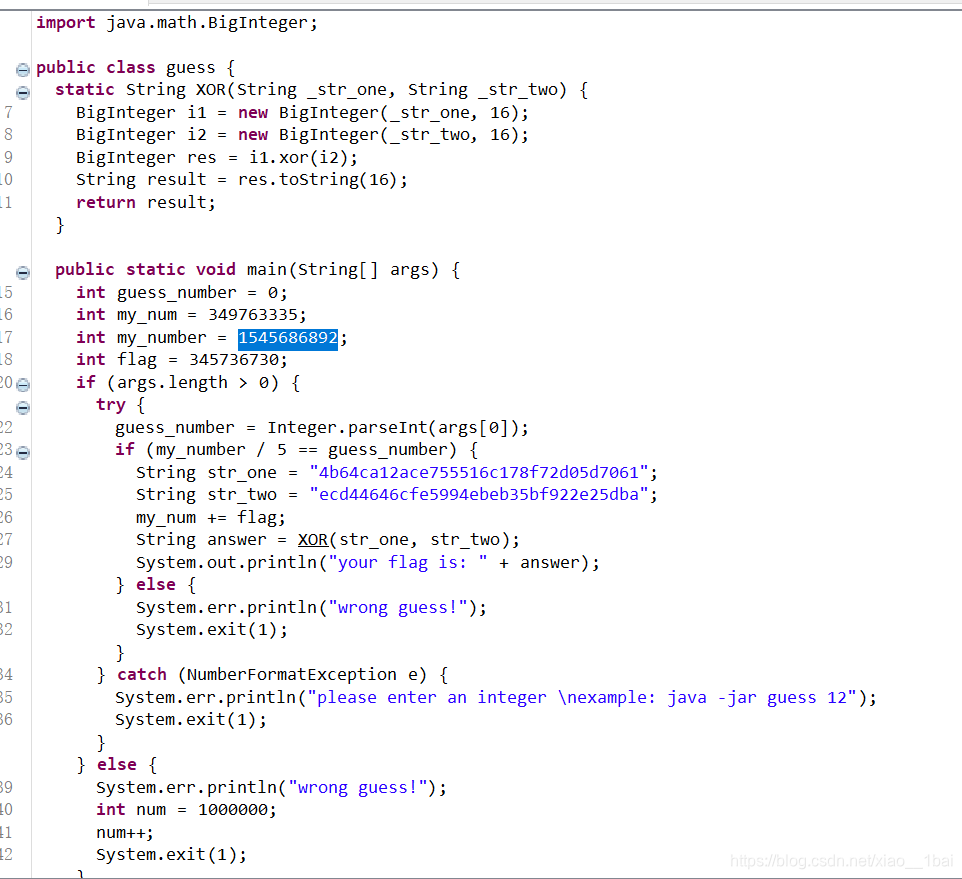Click i1.xor(i2) expression
Screen dimensions: 962x879
pos(299,158)
